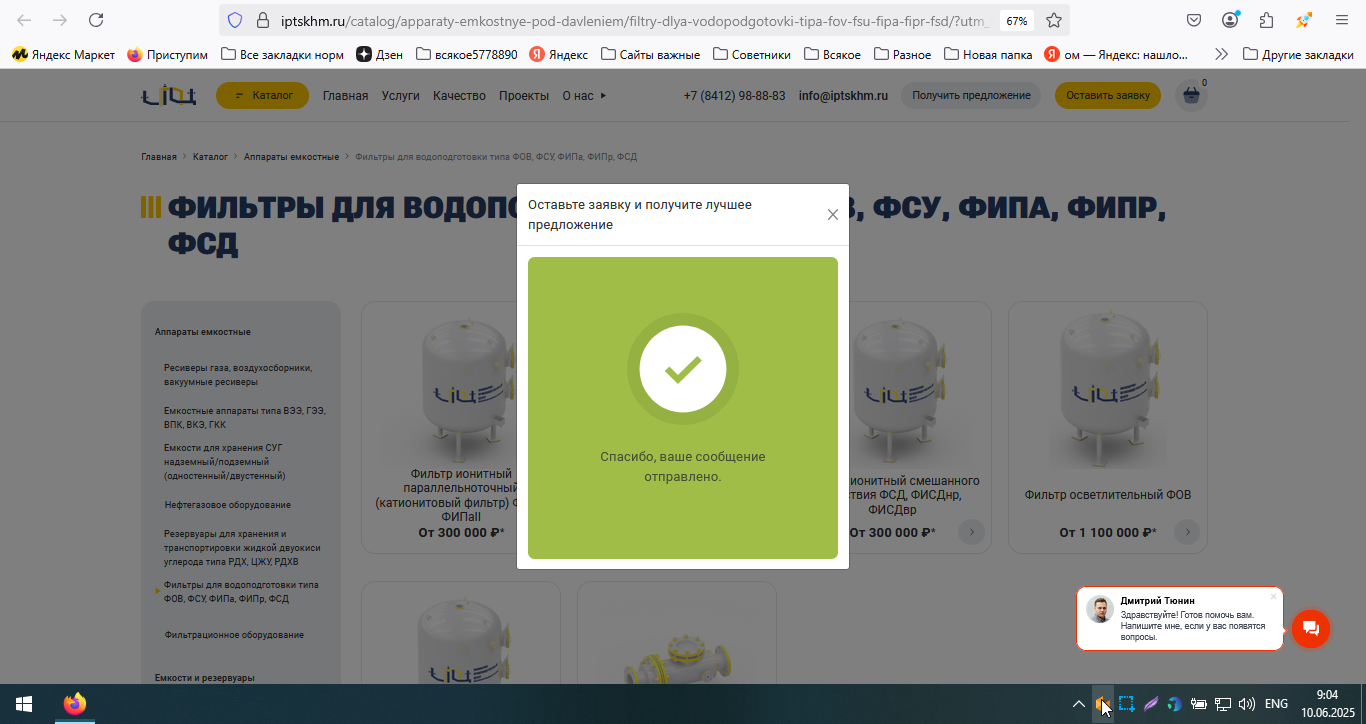Image resolution: width=1366 pixels, height=724 pixels.
Task: Click the rocket extension icon
Action: [x=1303, y=20]
